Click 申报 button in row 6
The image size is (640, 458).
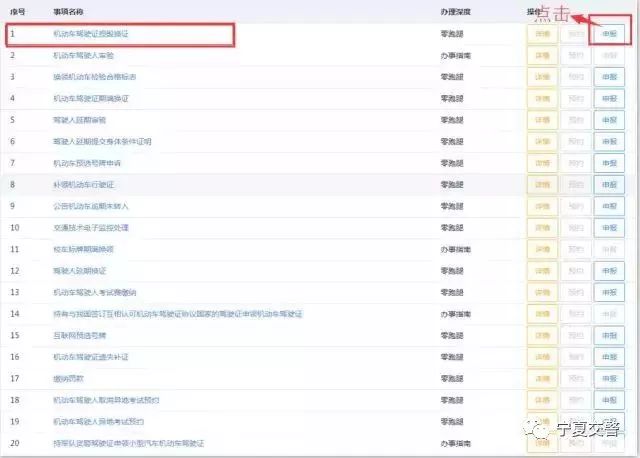[609, 142]
